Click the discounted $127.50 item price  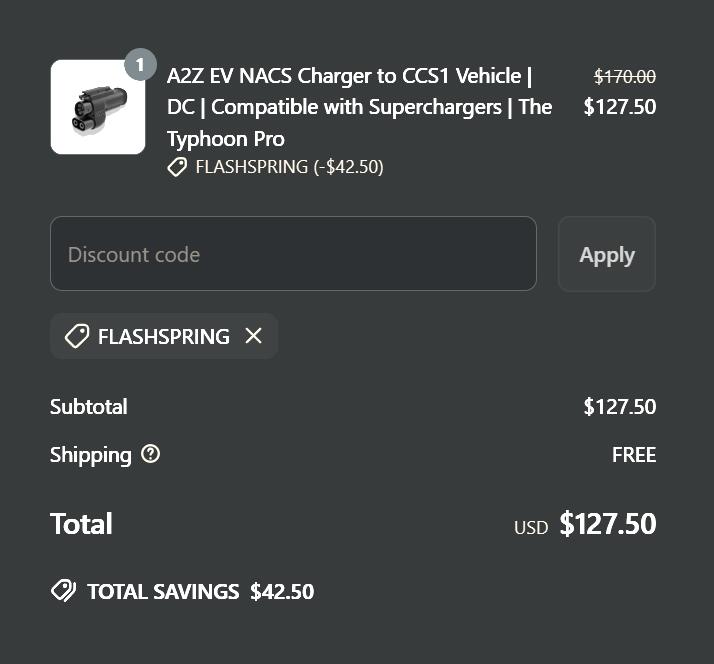[620, 107]
